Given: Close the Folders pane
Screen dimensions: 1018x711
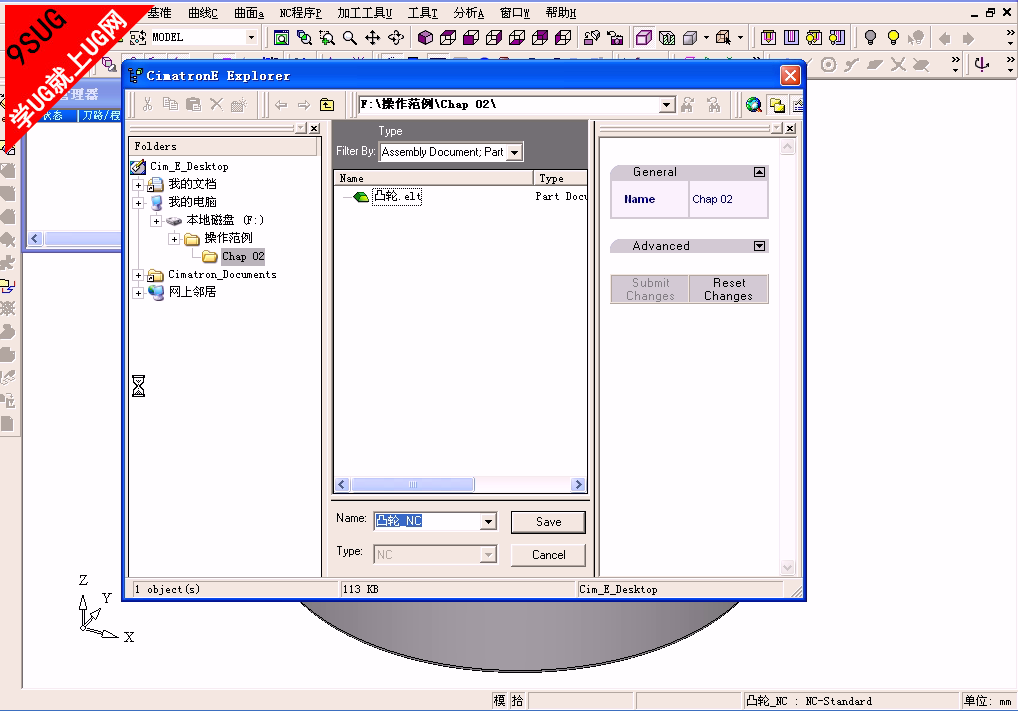Looking at the screenshot, I should click(314, 129).
